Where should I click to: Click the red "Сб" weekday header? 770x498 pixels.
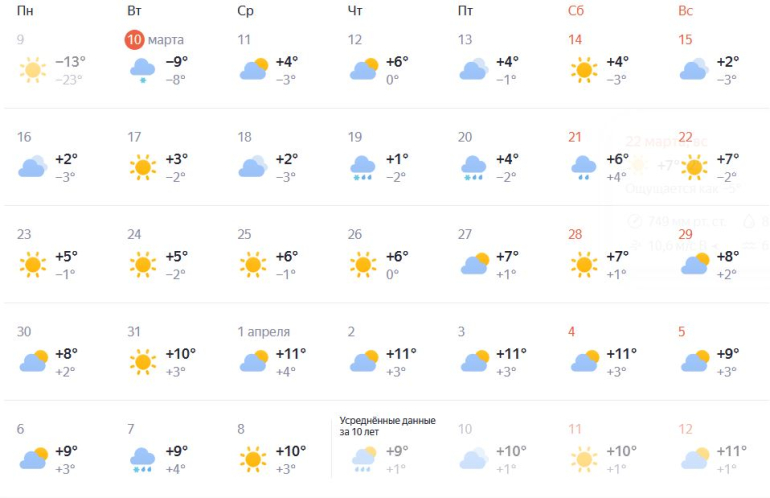pyautogui.click(x=575, y=11)
